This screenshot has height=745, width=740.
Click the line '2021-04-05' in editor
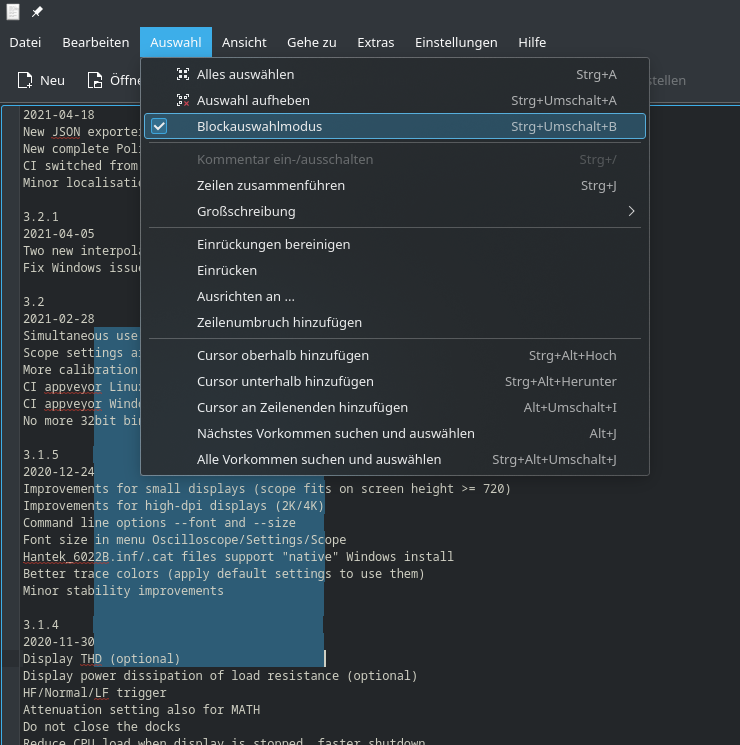click(x=59, y=234)
